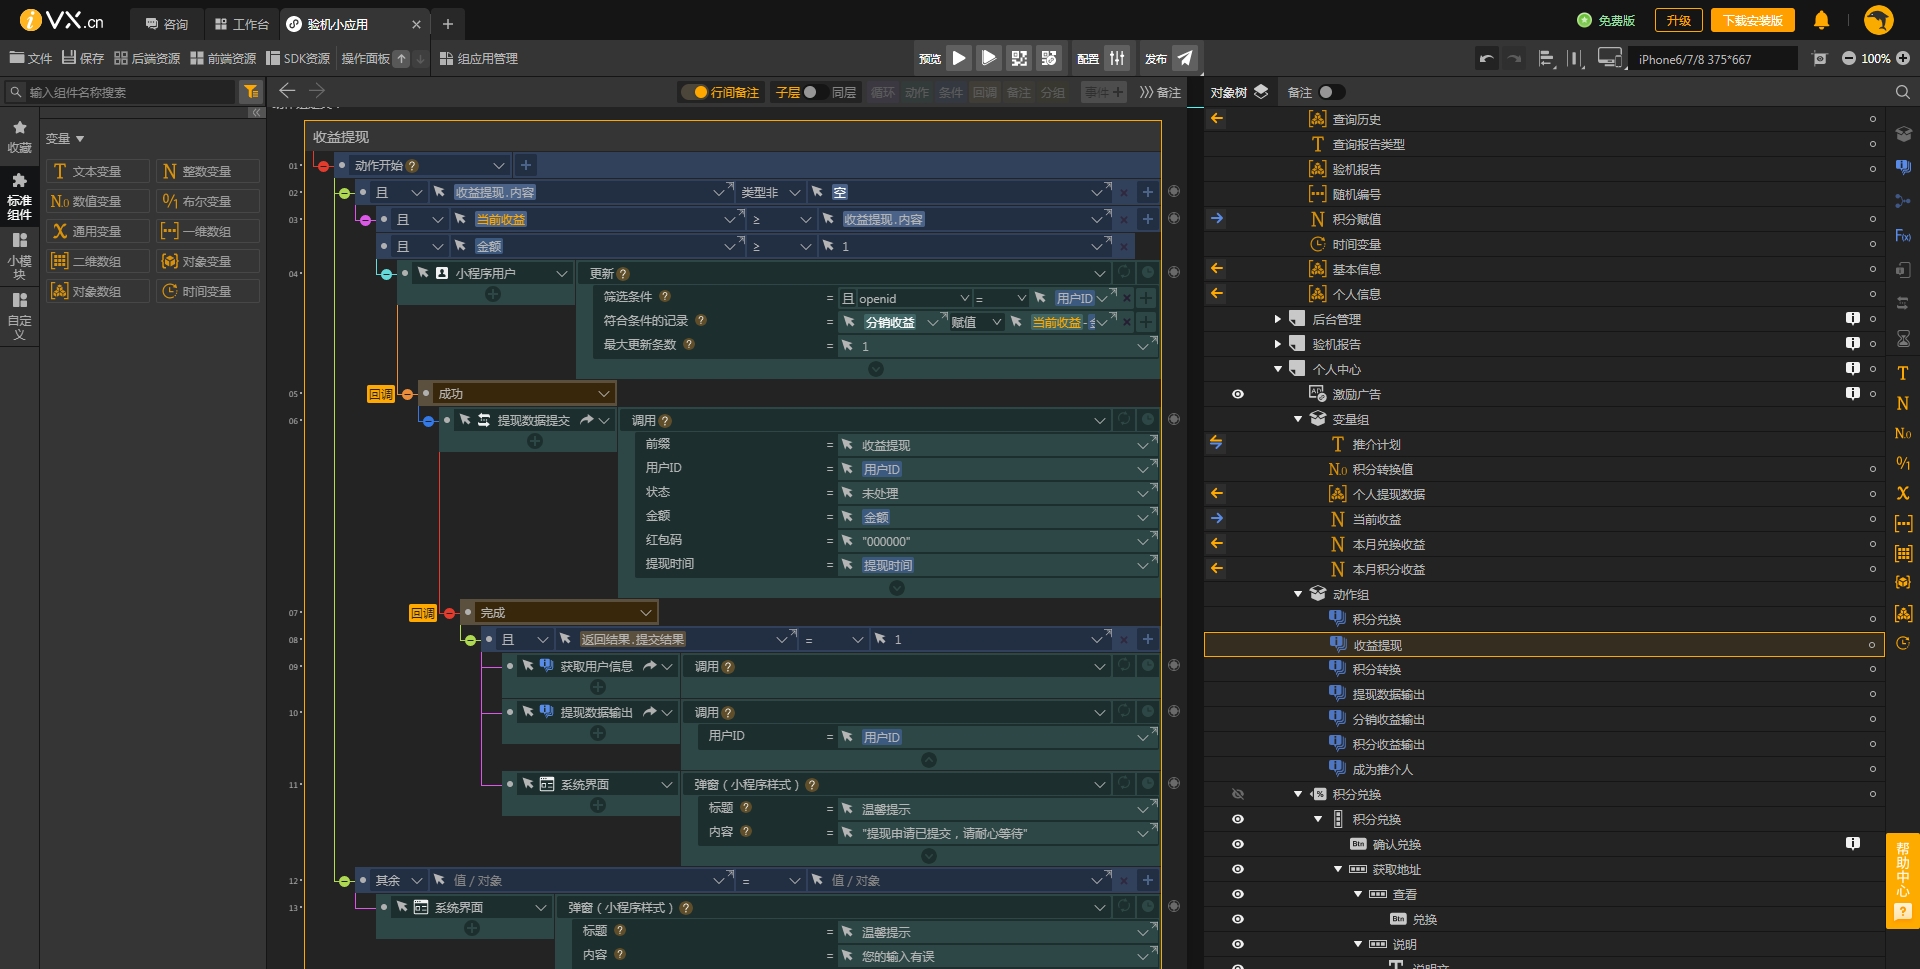Move the operation panel up arrow
The height and width of the screenshot is (969, 1920).
pos(401,59)
